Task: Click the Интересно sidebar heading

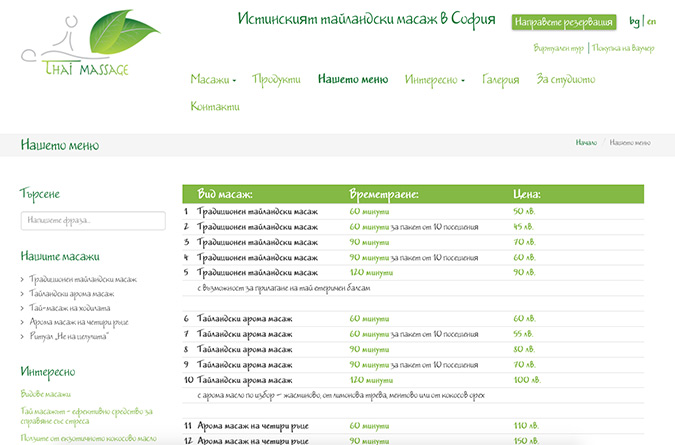Action: (x=48, y=372)
